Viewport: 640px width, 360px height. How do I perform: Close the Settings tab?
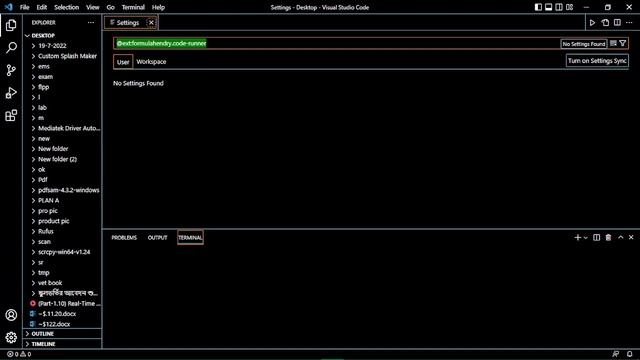(x=151, y=23)
